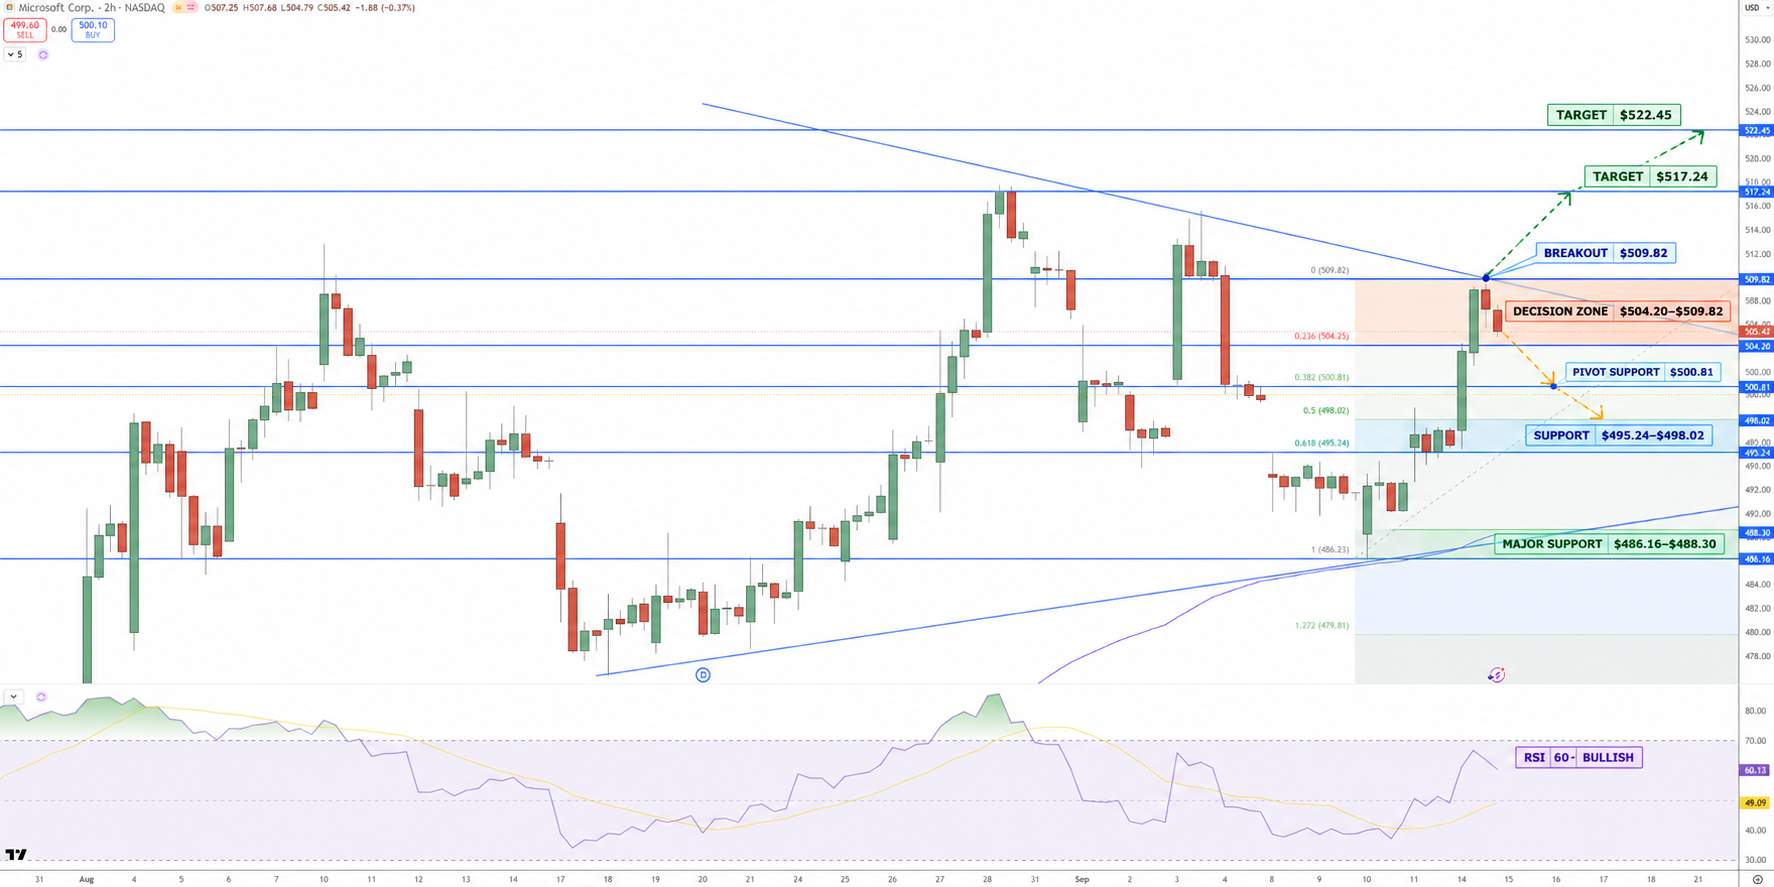Click the -1.88 (-0.37%) price change value
Screen dimensions: 1774x887
(x=385, y=7)
